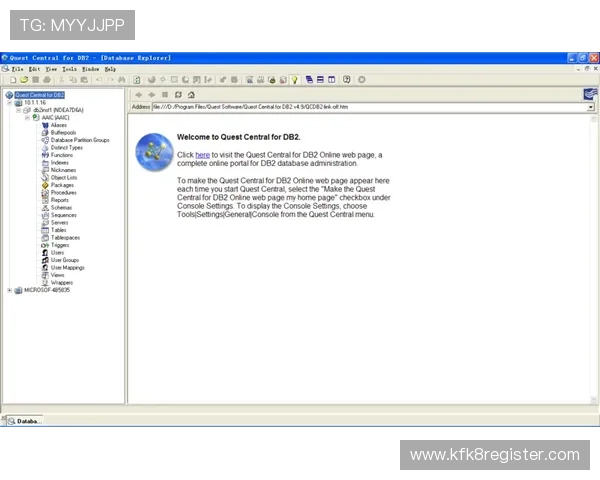Collapse the db2inst1 instance node
This screenshot has height=480, width=600.
(18, 109)
